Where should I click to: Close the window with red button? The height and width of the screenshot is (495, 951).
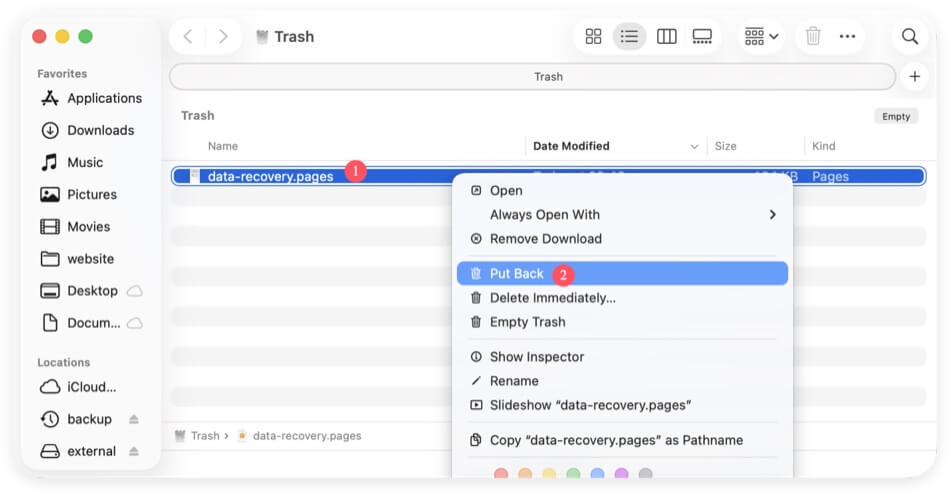point(39,36)
